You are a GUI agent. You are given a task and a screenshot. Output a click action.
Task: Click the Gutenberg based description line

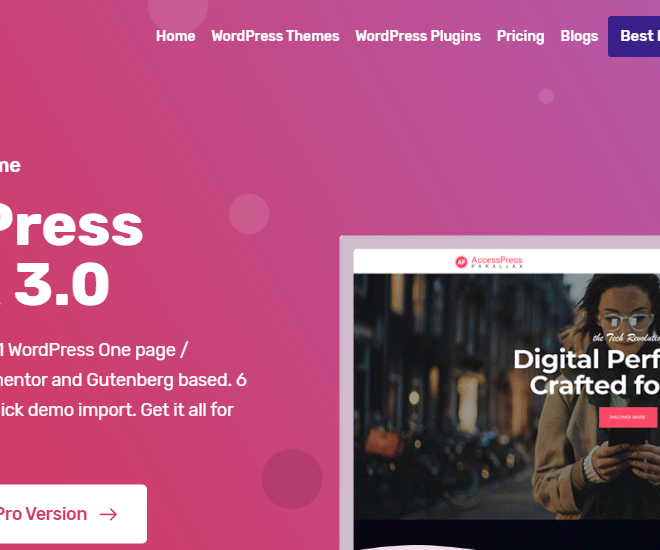tap(123, 380)
